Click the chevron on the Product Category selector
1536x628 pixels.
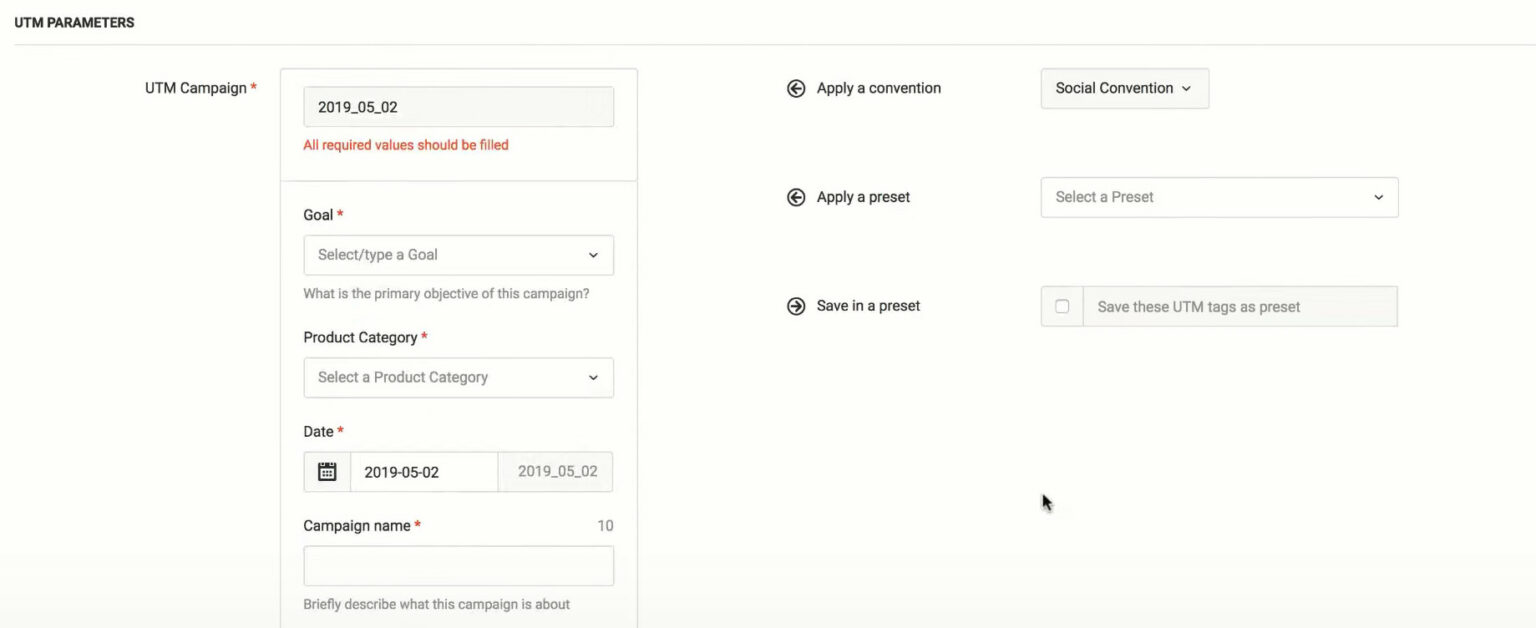[x=592, y=377]
